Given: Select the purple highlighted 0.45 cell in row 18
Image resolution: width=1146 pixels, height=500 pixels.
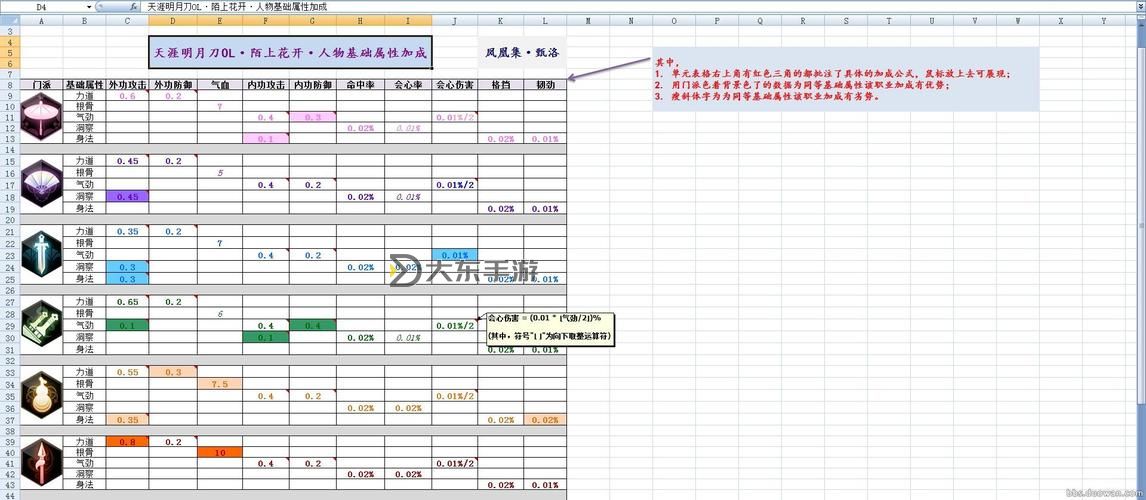Looking at the screenshot, I should click(x=127, y=196).
